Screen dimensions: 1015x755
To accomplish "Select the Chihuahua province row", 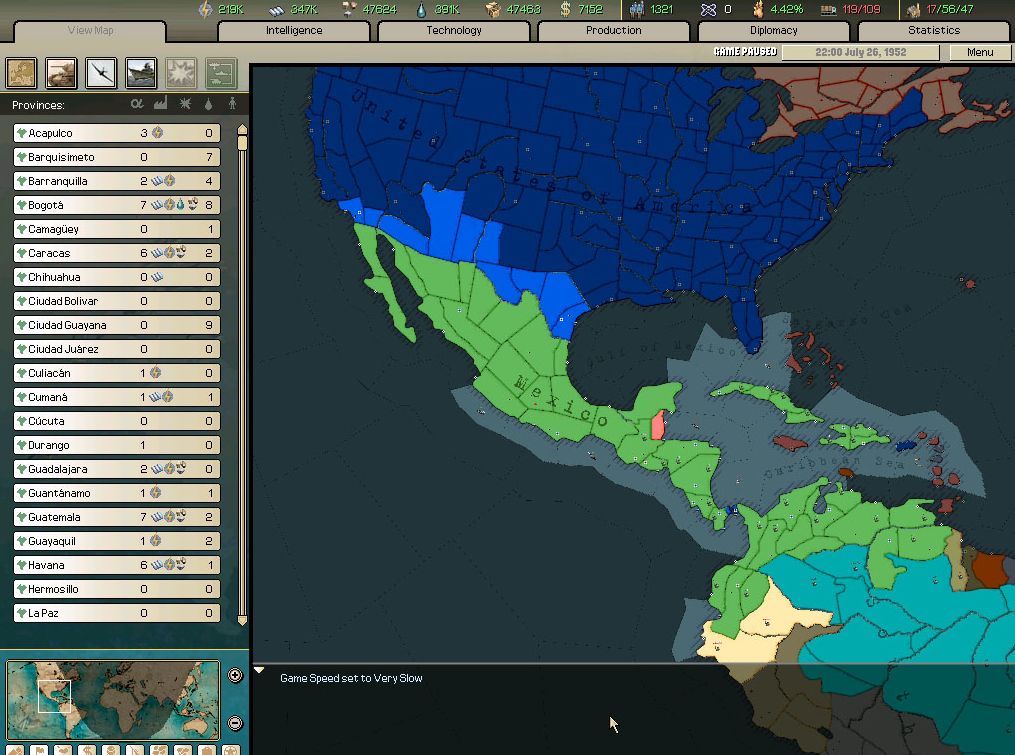I will coord(117,276).
